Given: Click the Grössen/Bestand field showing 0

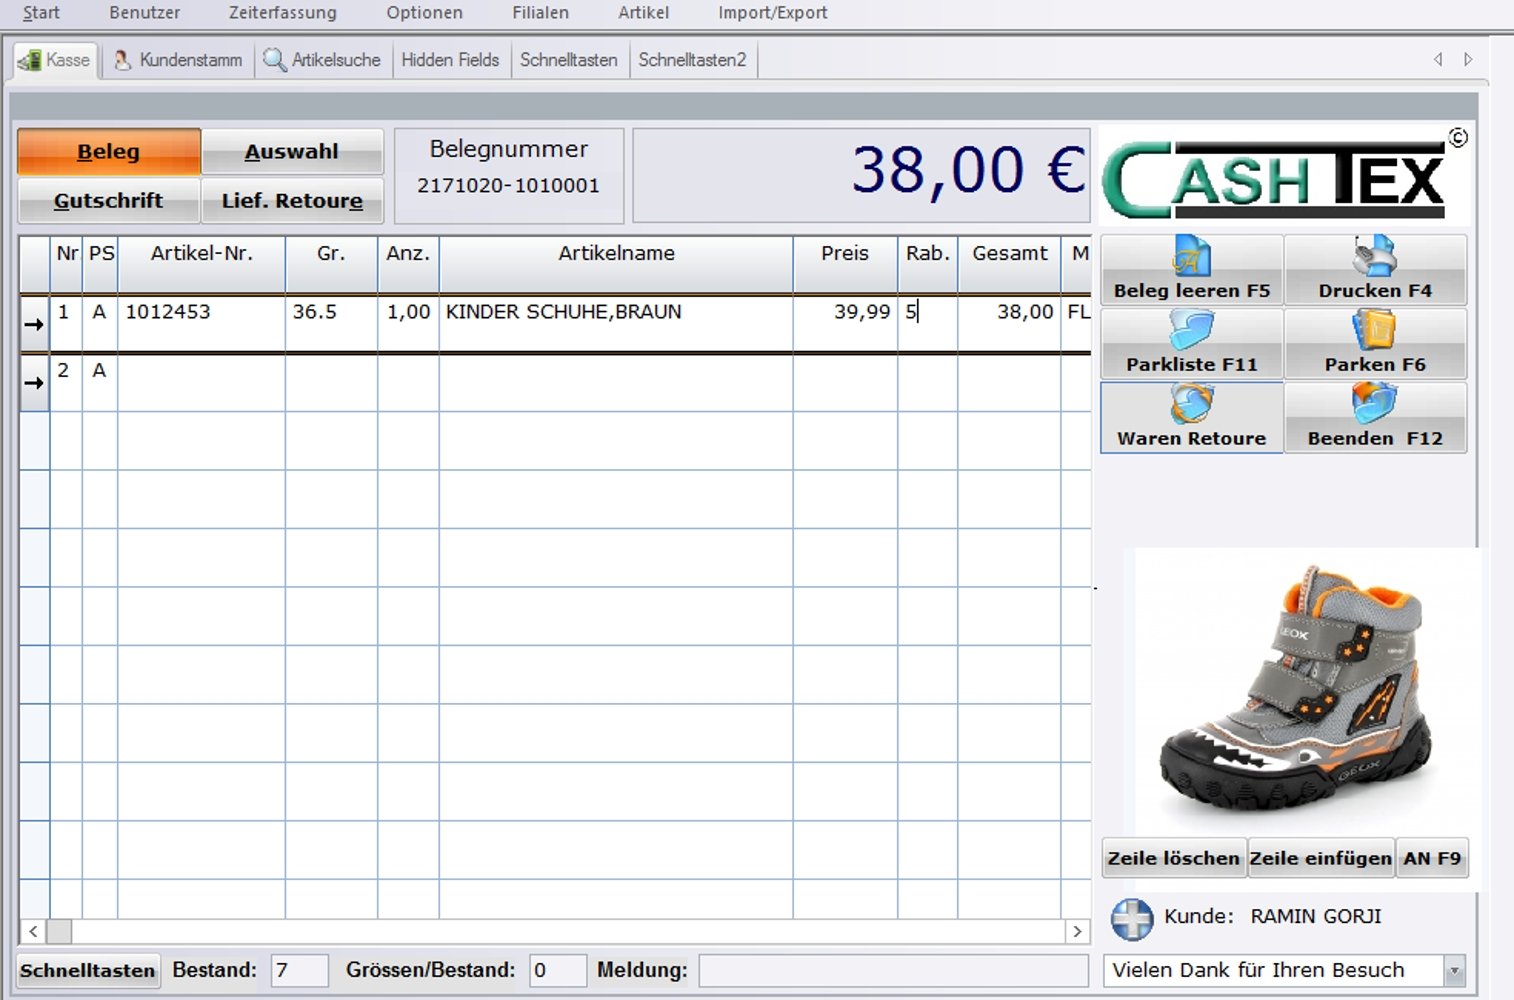Looking at the screenshot, I should (557, 970).
